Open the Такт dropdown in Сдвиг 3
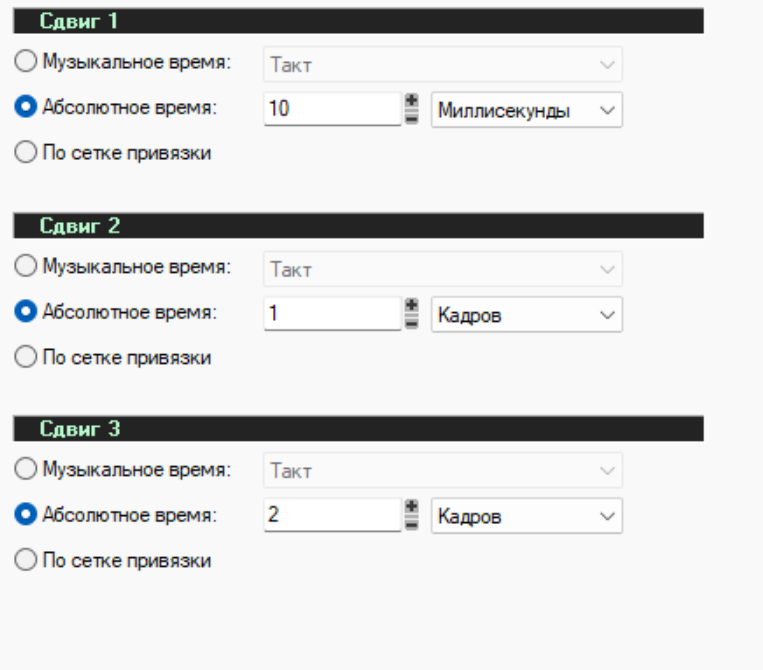 click(x=442, y=470)
